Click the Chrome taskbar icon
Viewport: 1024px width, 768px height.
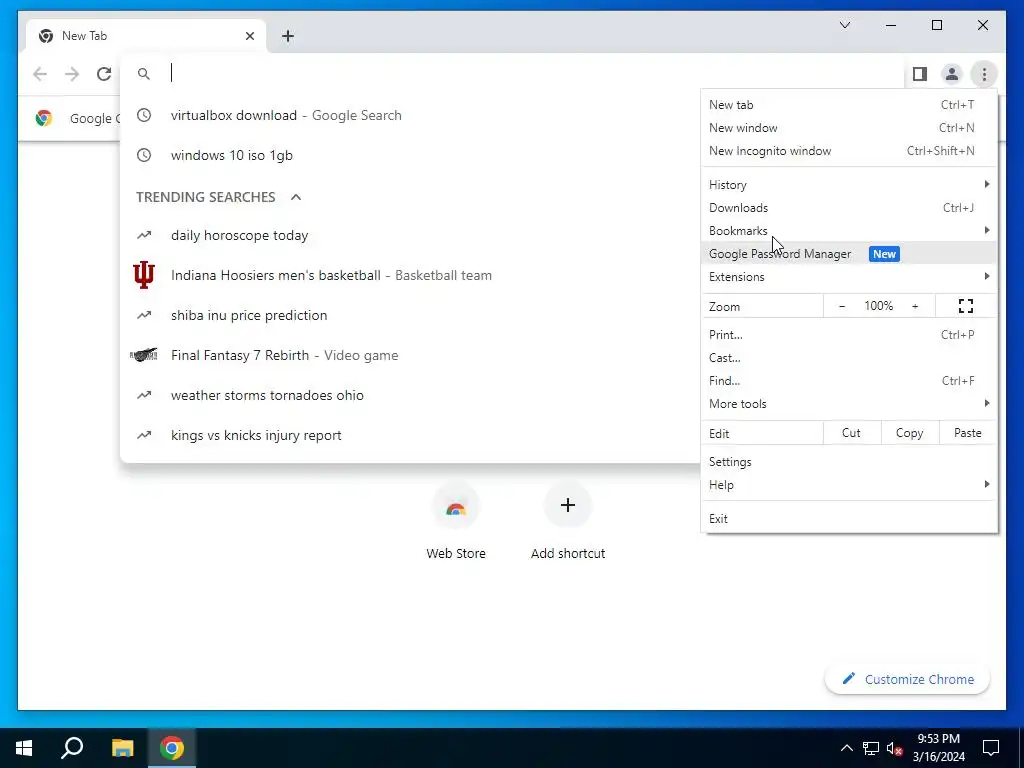click(172, 748)
